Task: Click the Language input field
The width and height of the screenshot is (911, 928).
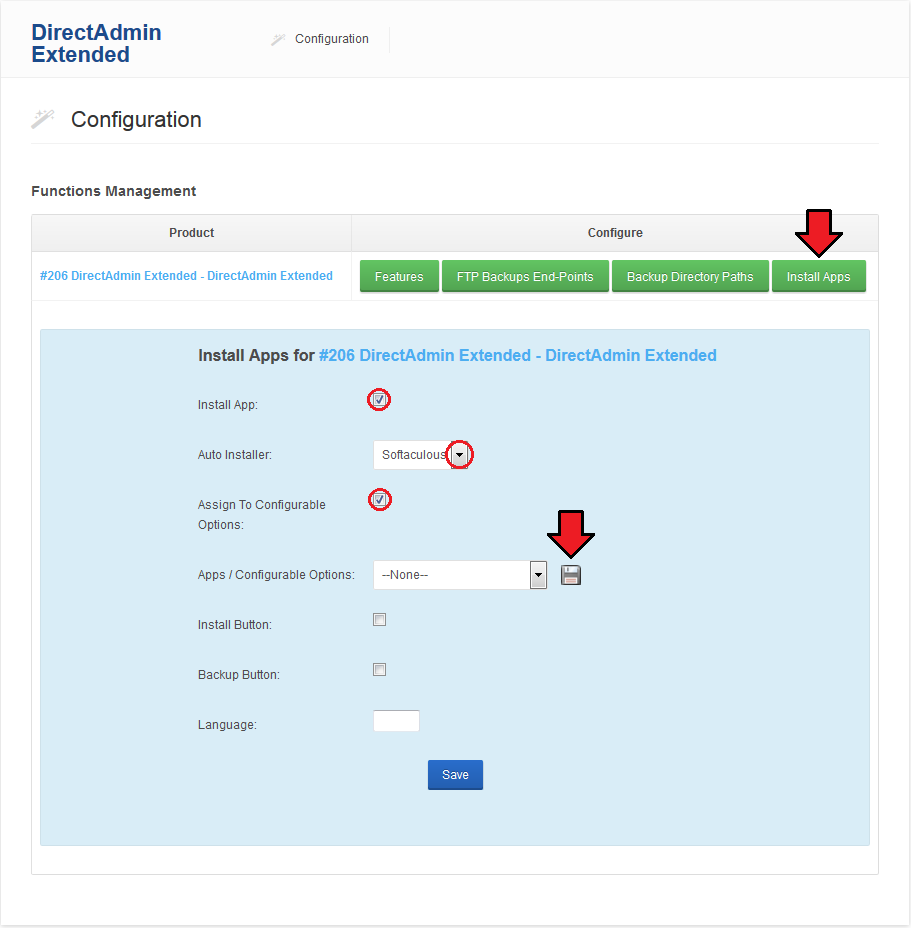Action: click(x=396, y=720)
